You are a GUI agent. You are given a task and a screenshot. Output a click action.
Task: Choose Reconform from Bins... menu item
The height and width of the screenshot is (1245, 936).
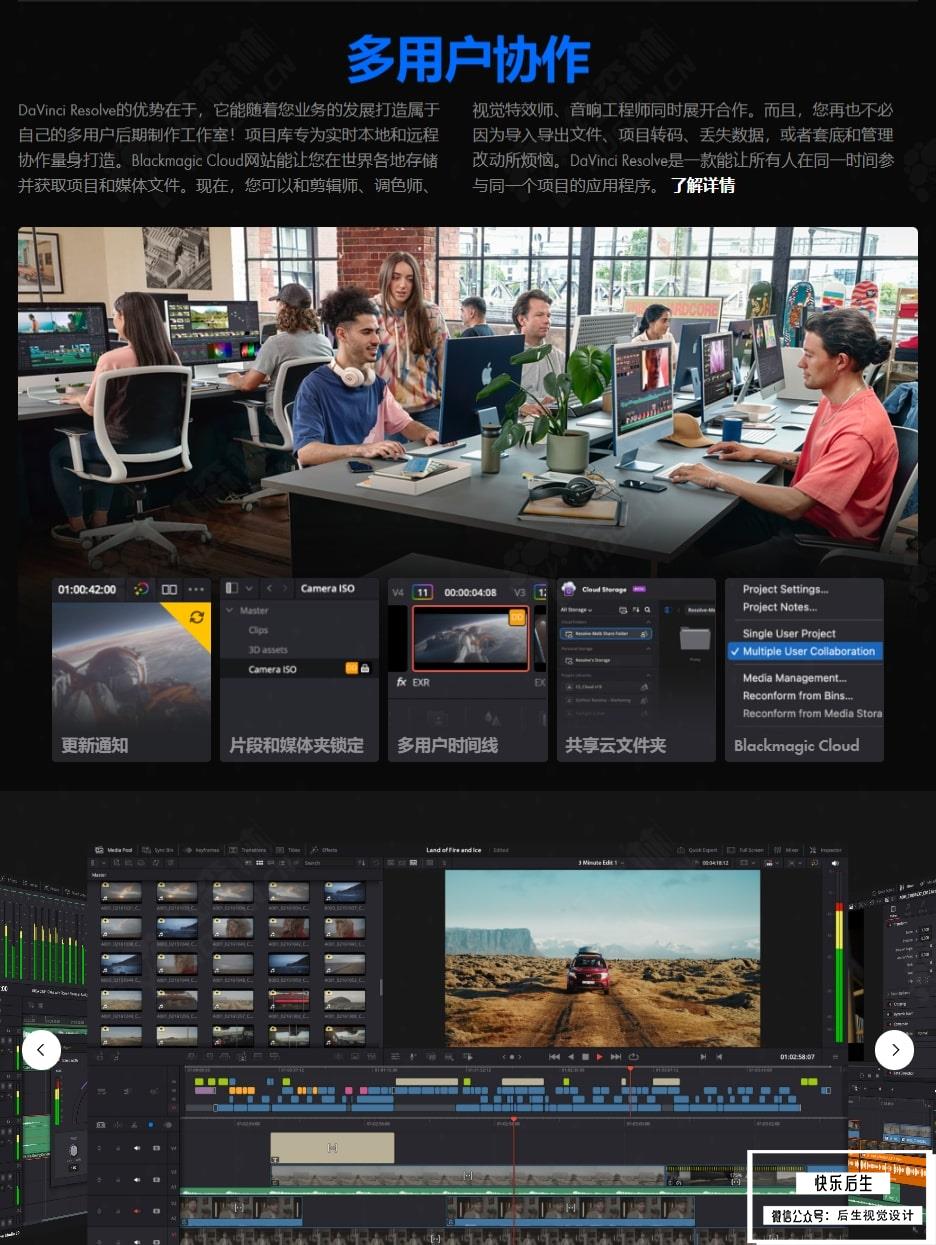click(798, 695)
